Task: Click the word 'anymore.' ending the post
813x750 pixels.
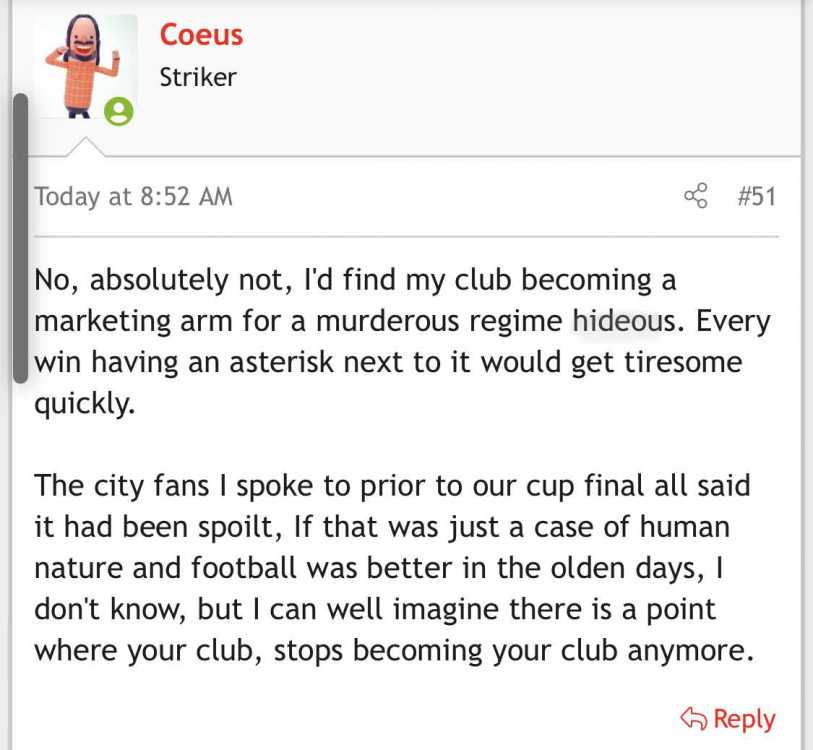Action: click(691, 651)
